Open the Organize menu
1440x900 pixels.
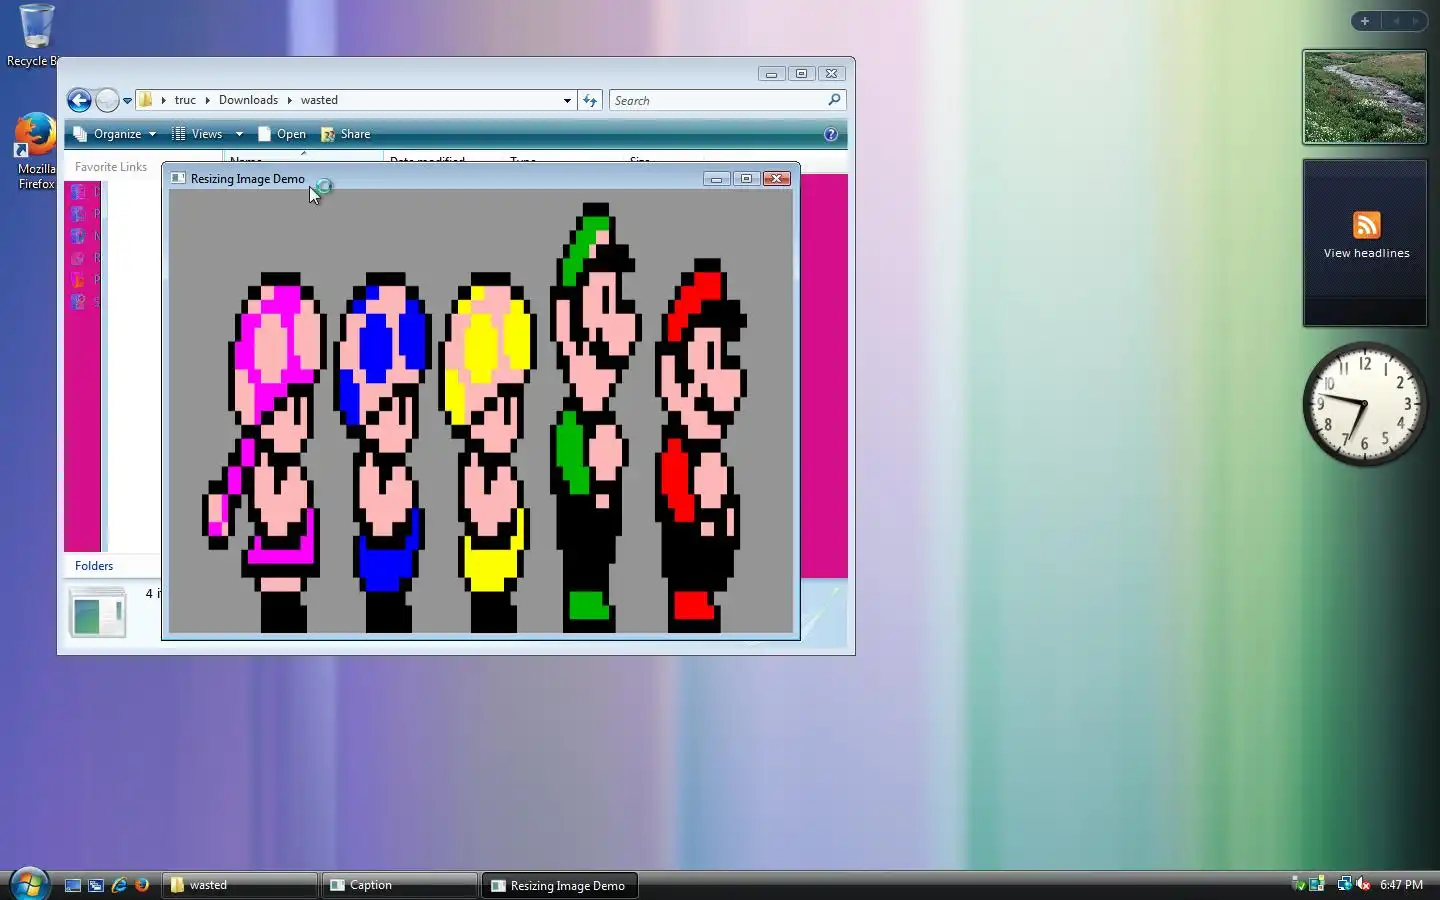point(114,134)
